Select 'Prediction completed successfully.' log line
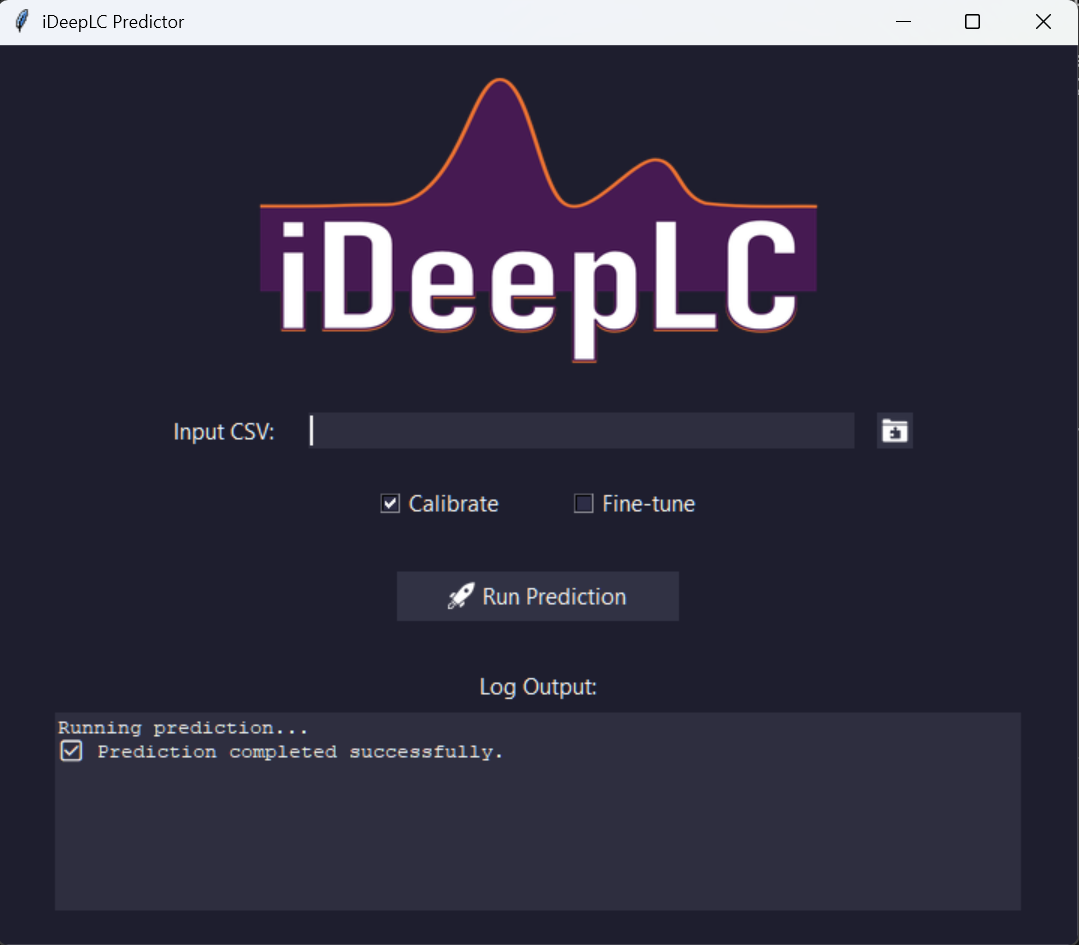 [300, 752]
